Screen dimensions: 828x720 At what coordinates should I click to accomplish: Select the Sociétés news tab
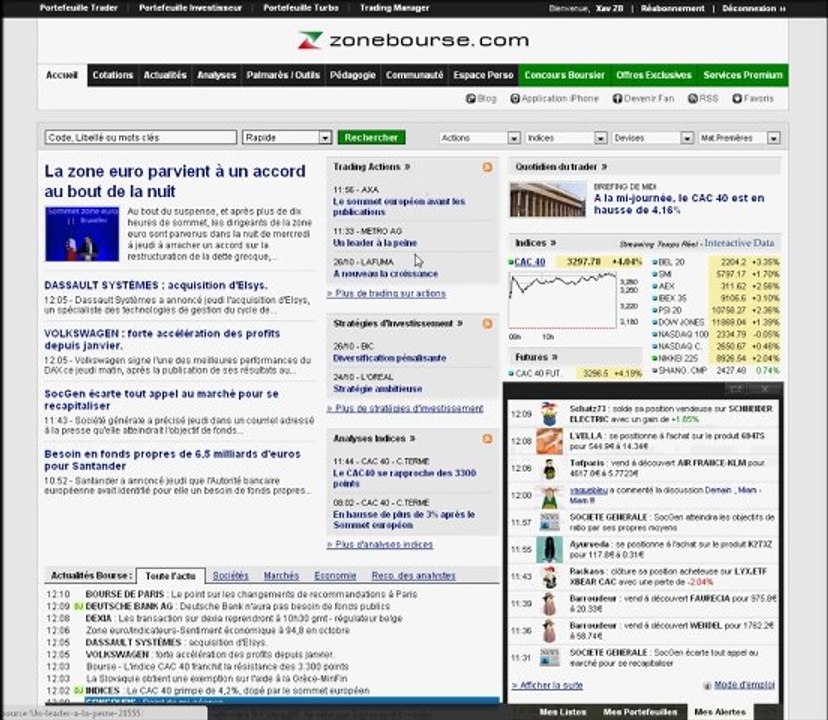(x=230, y=576)
